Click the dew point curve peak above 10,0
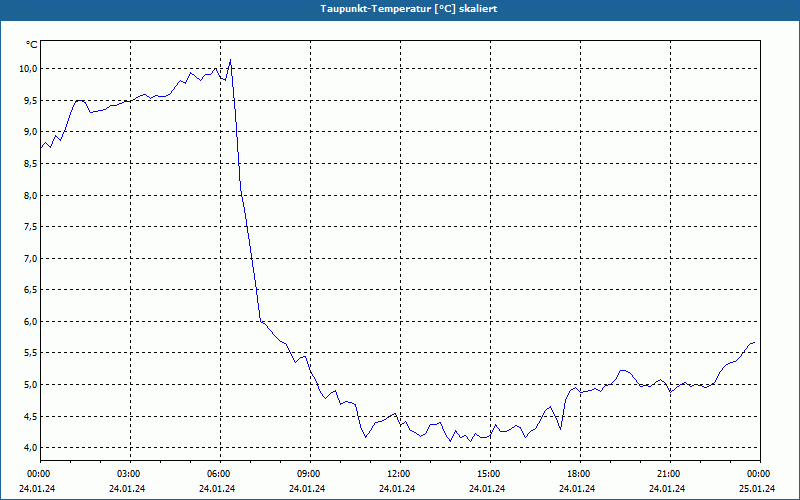The width and height of the screenshot is (800, 500). pyautogui.click(x=231, y=60)
